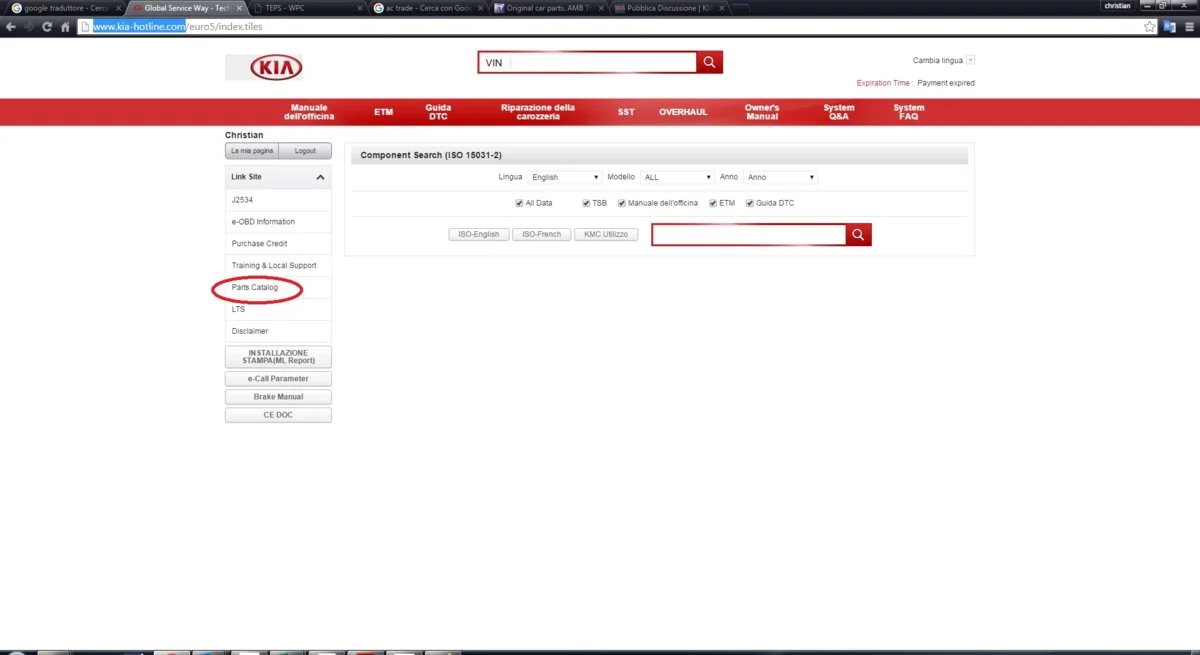Close the google traduttore tab

[118, 7]
